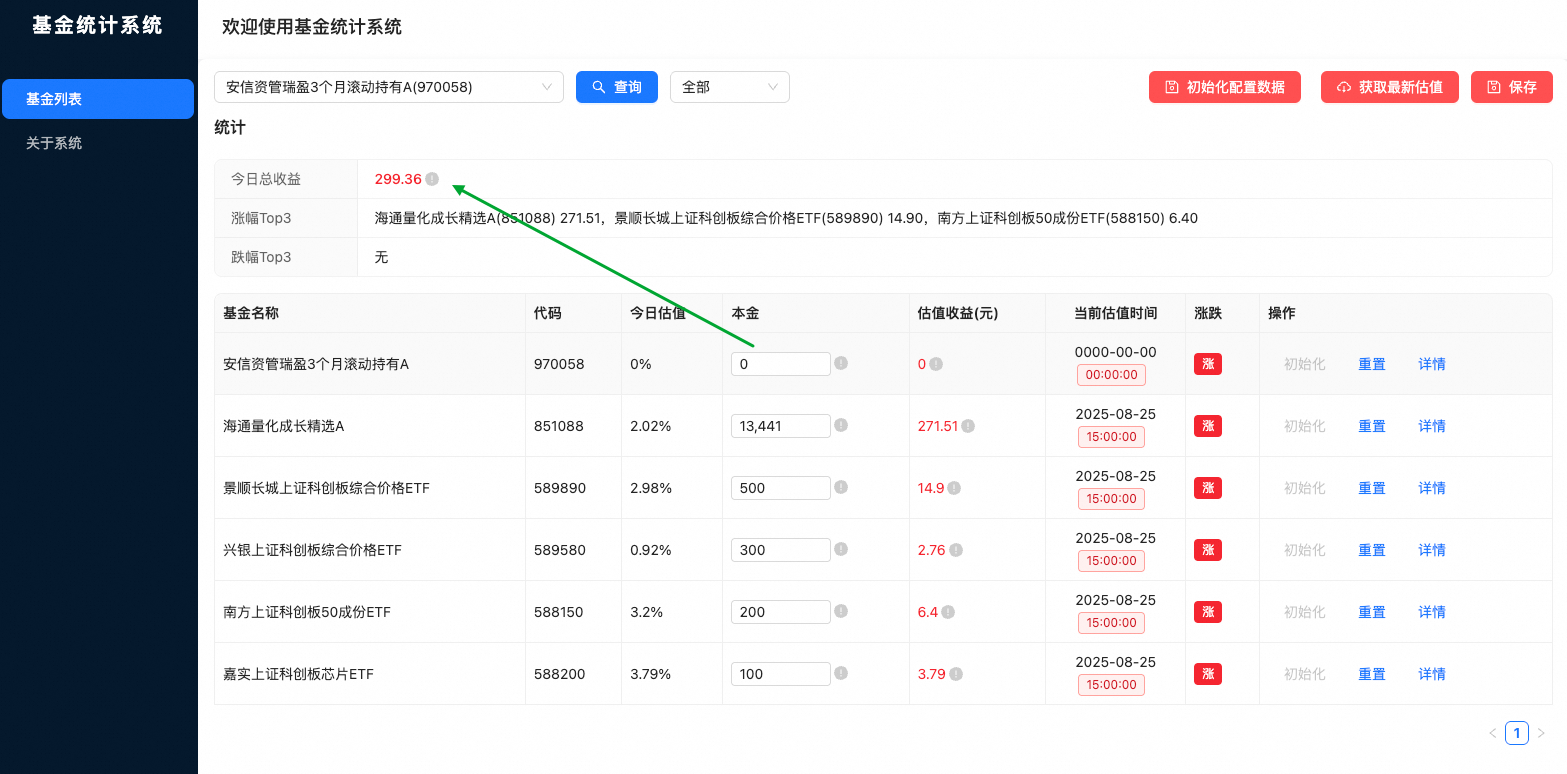Image resolution: width=1567 pixels, height=774 pixels.
Task: Click 详情 for 兴银上证科创板综合价格ETF
Action: [1432, 550]
